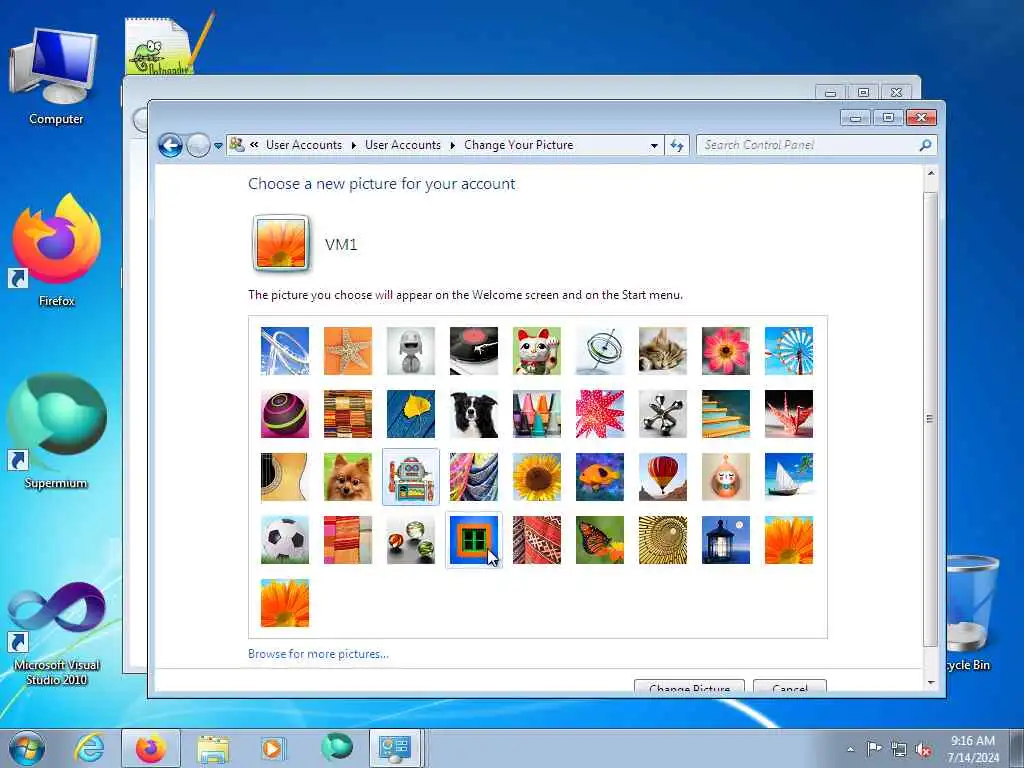The image size is (1024, 768).
Task: Pick the sleeping kitten picture
Action: 663,351
